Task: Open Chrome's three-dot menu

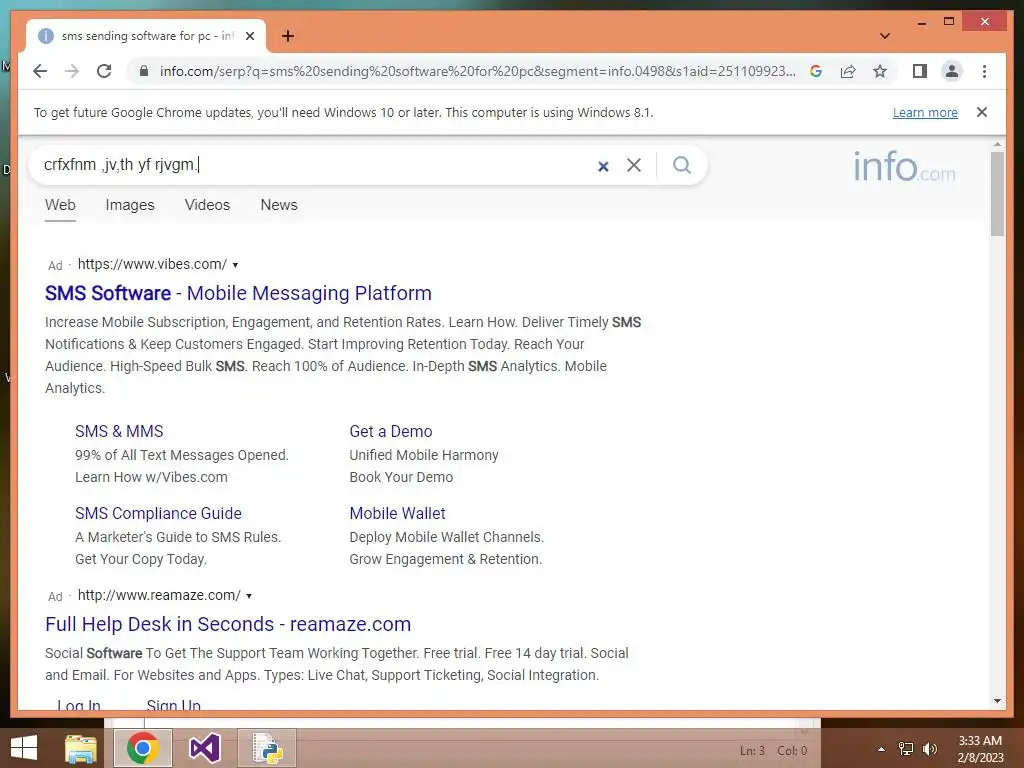Action: [984, 71]
